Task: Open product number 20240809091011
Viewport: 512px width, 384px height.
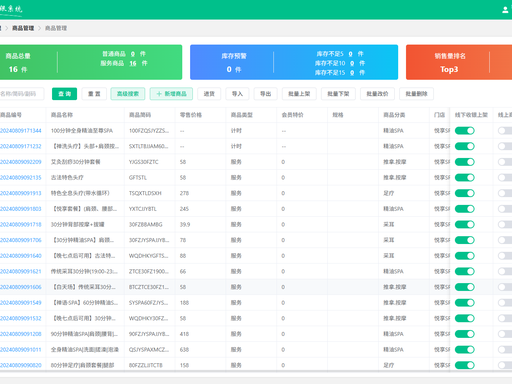Action: [x=21, y=349]
